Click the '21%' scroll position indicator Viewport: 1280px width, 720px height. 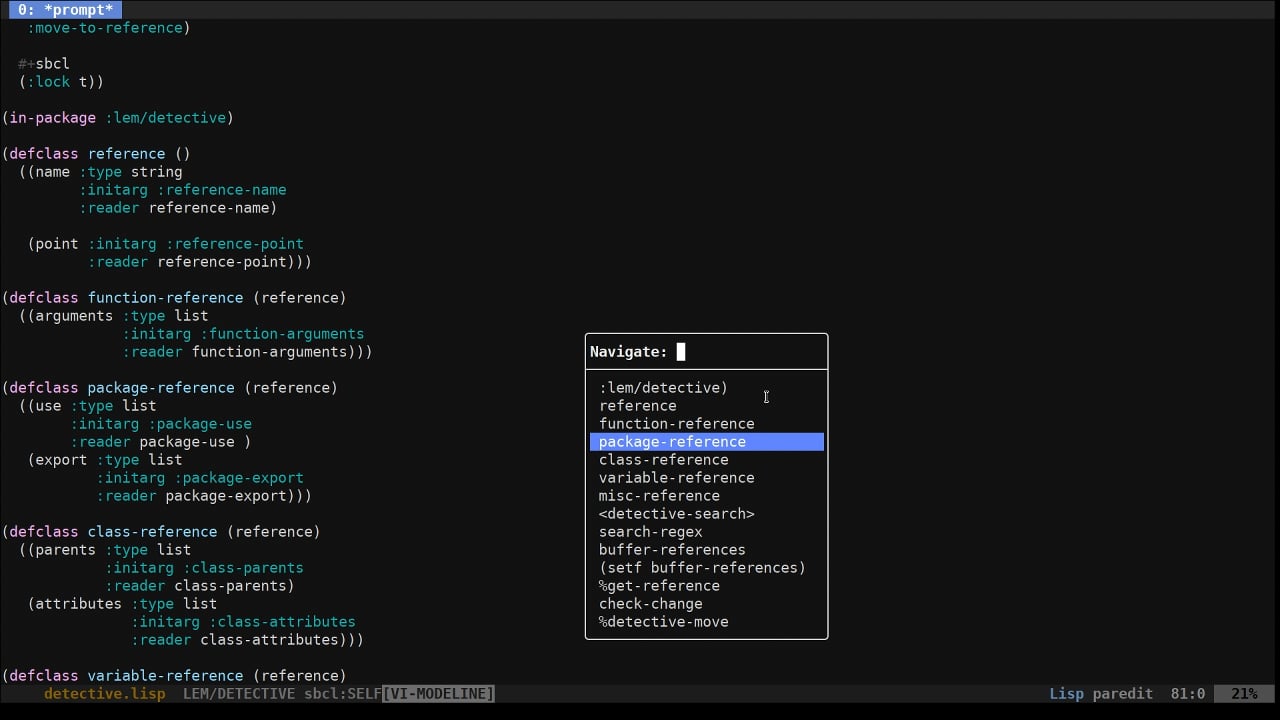click(1244, 693)
